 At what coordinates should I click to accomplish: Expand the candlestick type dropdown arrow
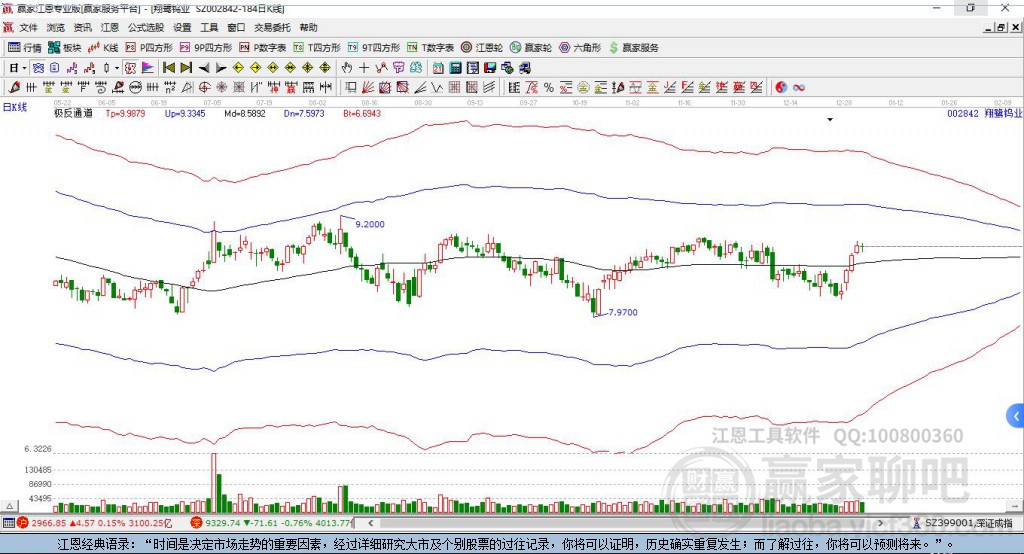pos(117,68)
